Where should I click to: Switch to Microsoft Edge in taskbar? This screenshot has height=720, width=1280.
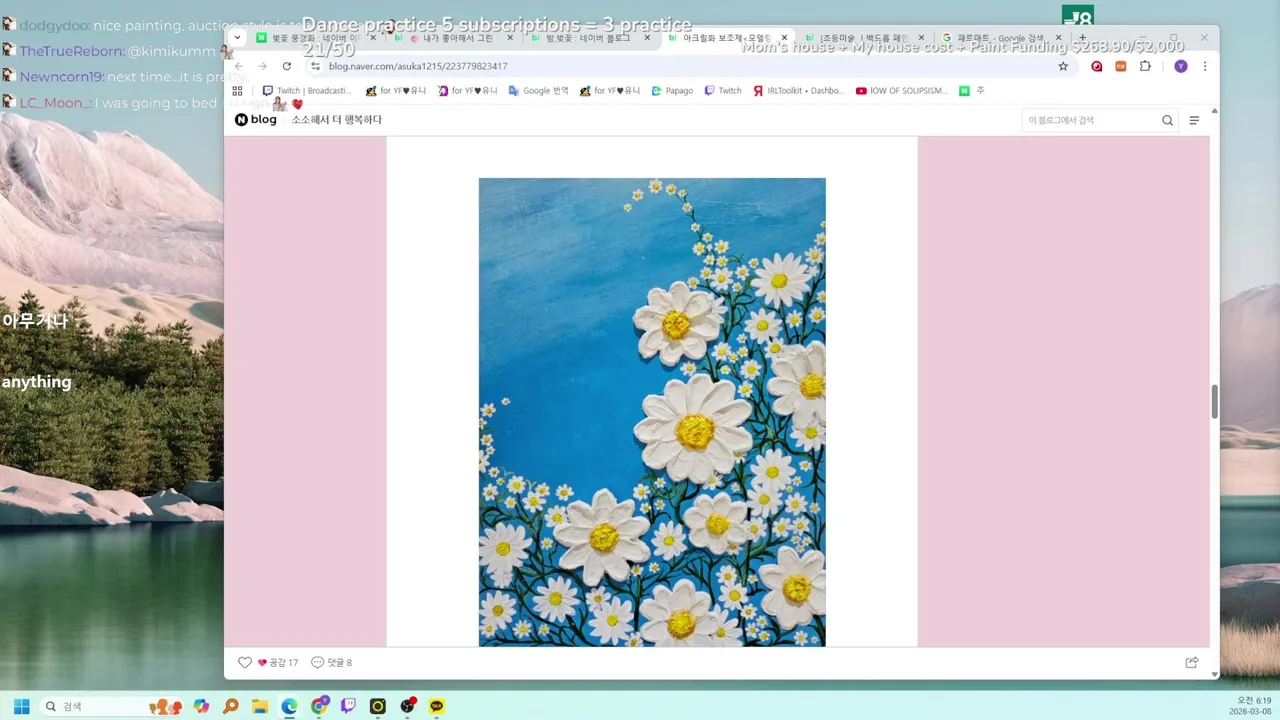(289, 706)
